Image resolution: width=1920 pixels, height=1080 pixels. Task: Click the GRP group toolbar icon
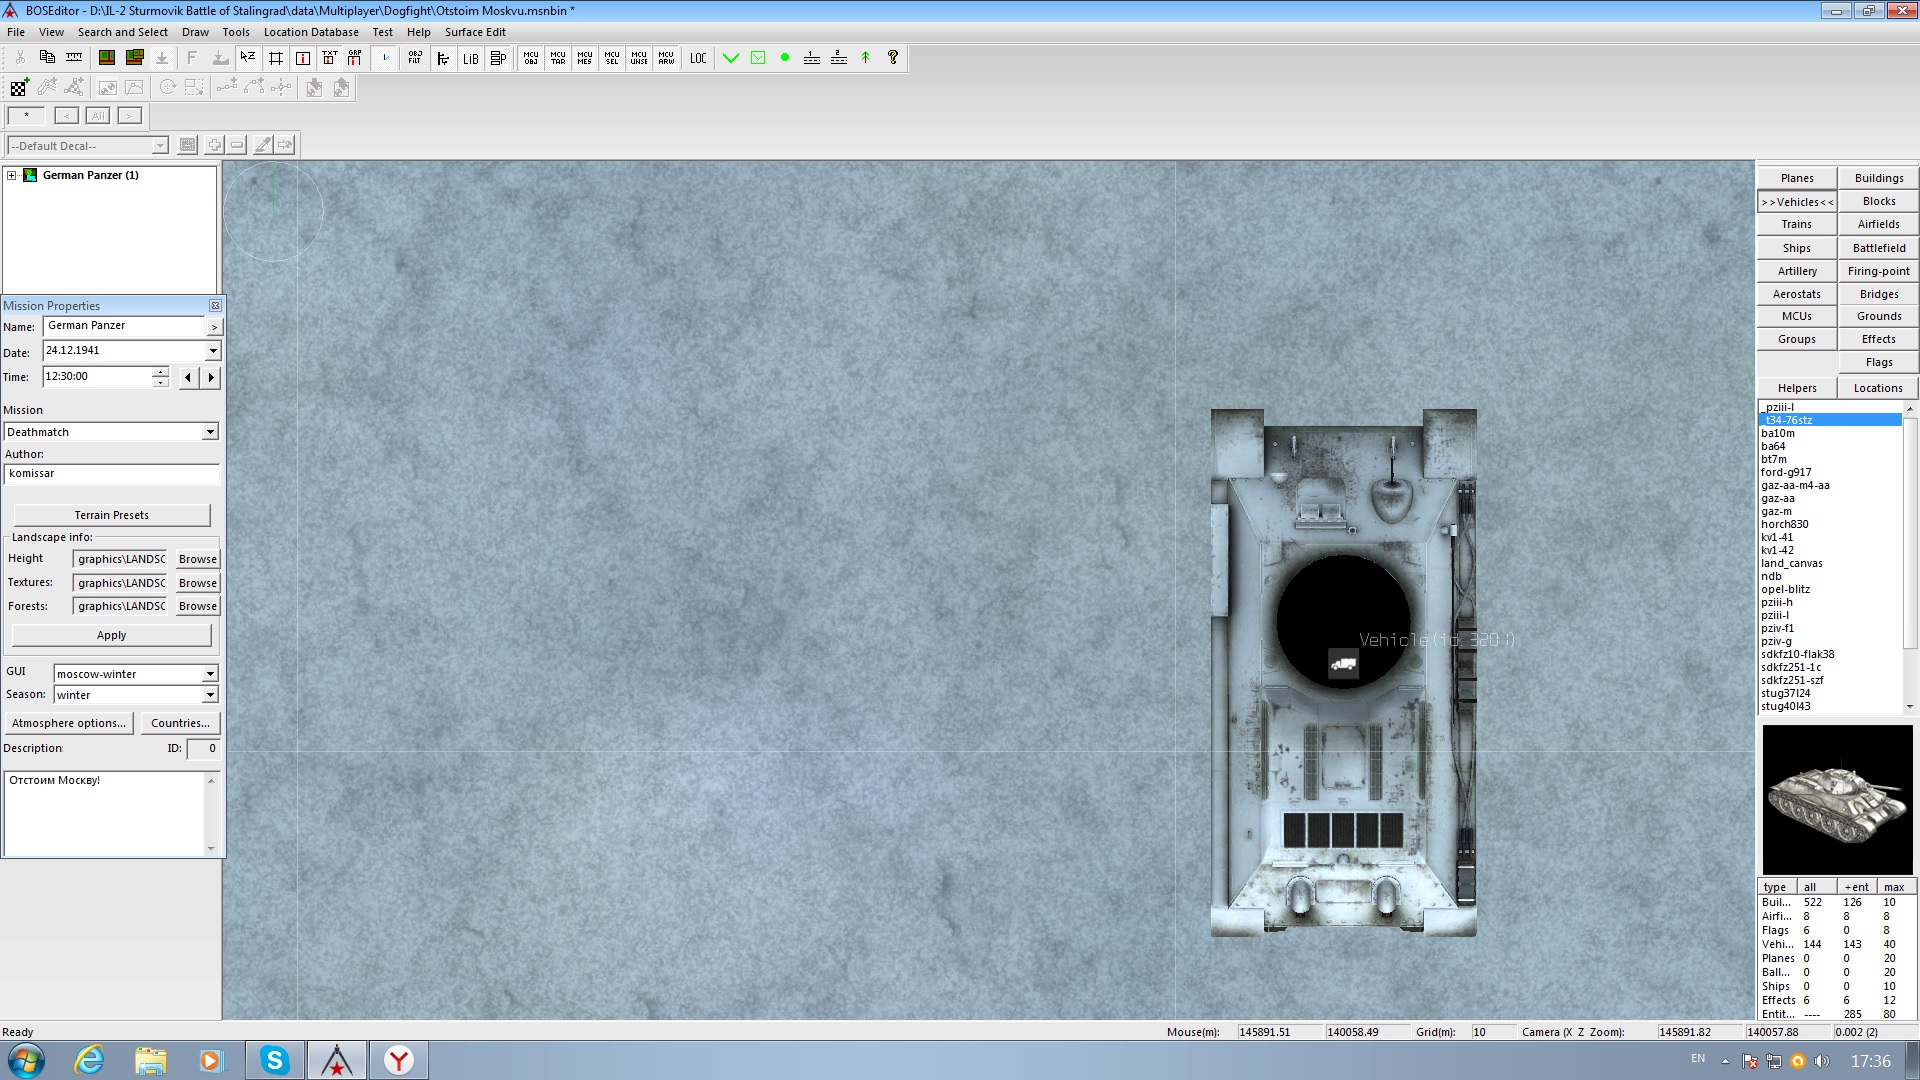point(355,58)
